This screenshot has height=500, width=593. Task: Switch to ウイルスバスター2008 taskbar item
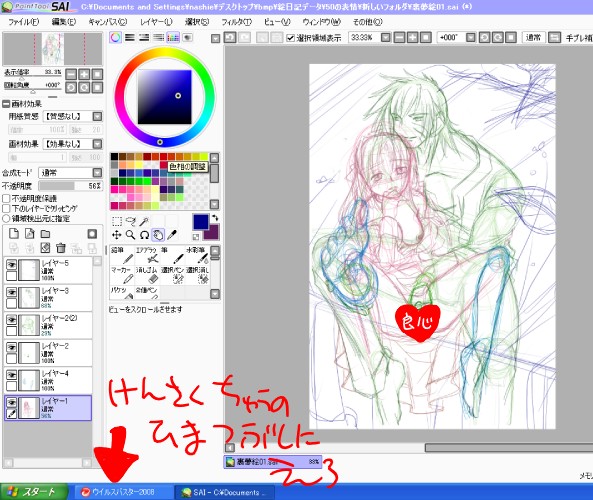point(123,492)
